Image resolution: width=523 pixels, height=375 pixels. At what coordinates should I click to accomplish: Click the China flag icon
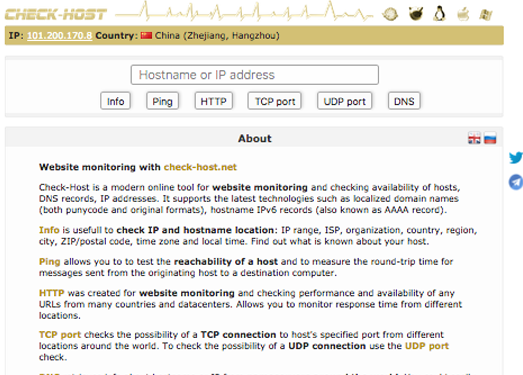pyautogui.click(x=146, y=35)
